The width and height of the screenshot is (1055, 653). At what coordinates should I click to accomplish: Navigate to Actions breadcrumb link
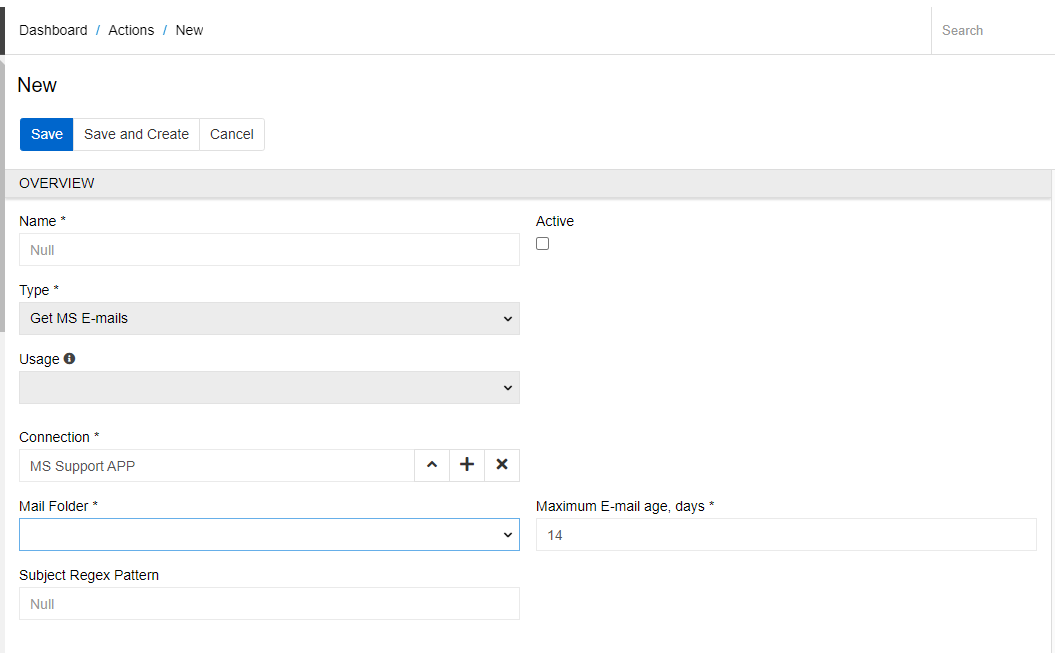131,30
